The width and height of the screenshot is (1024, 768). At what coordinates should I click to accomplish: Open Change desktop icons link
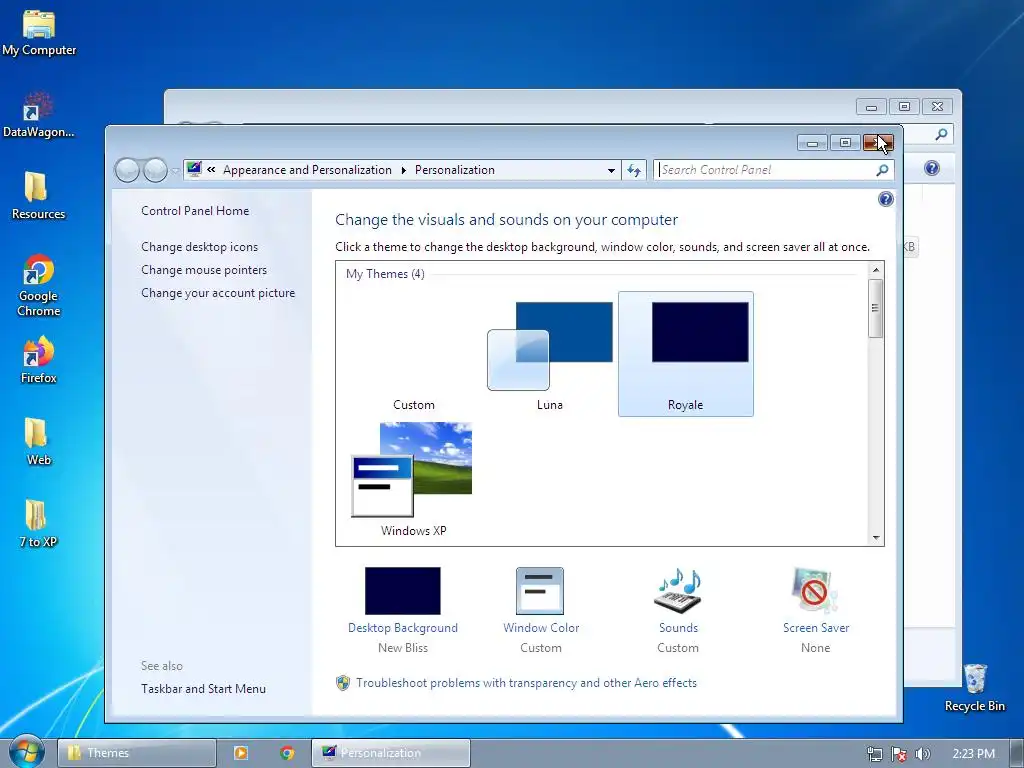[199, 247]
